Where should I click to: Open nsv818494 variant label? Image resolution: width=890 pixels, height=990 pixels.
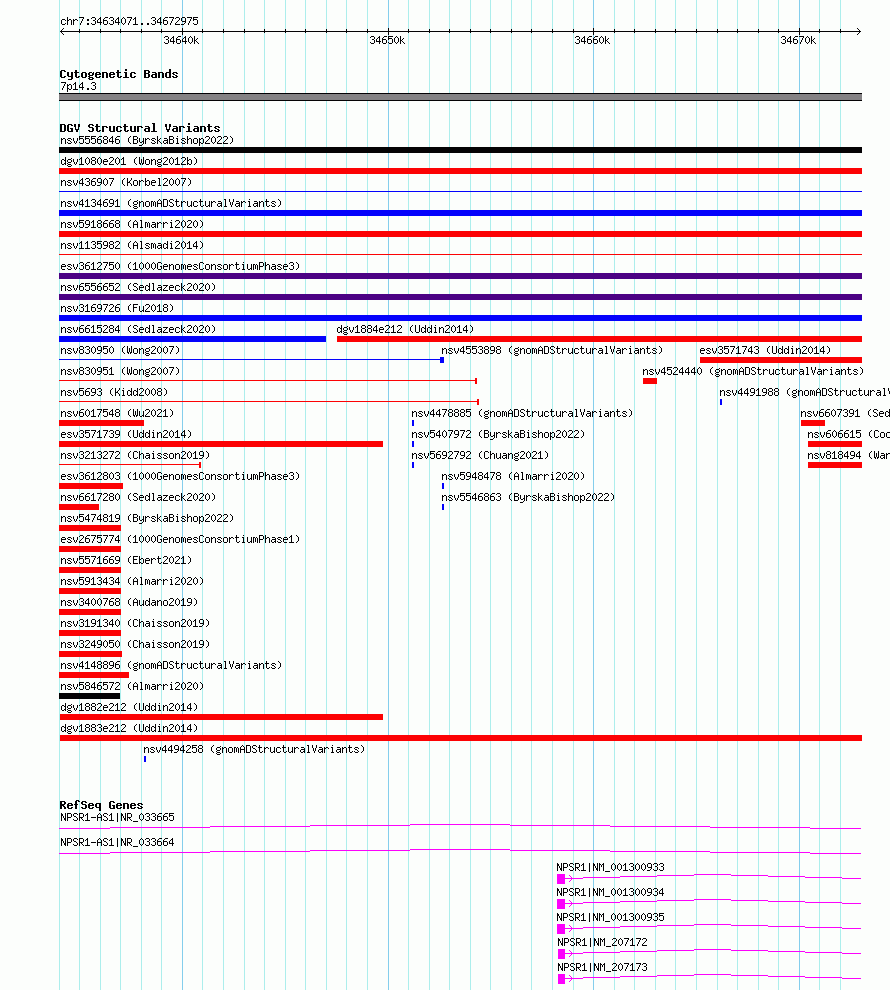[x=848, y=455]
